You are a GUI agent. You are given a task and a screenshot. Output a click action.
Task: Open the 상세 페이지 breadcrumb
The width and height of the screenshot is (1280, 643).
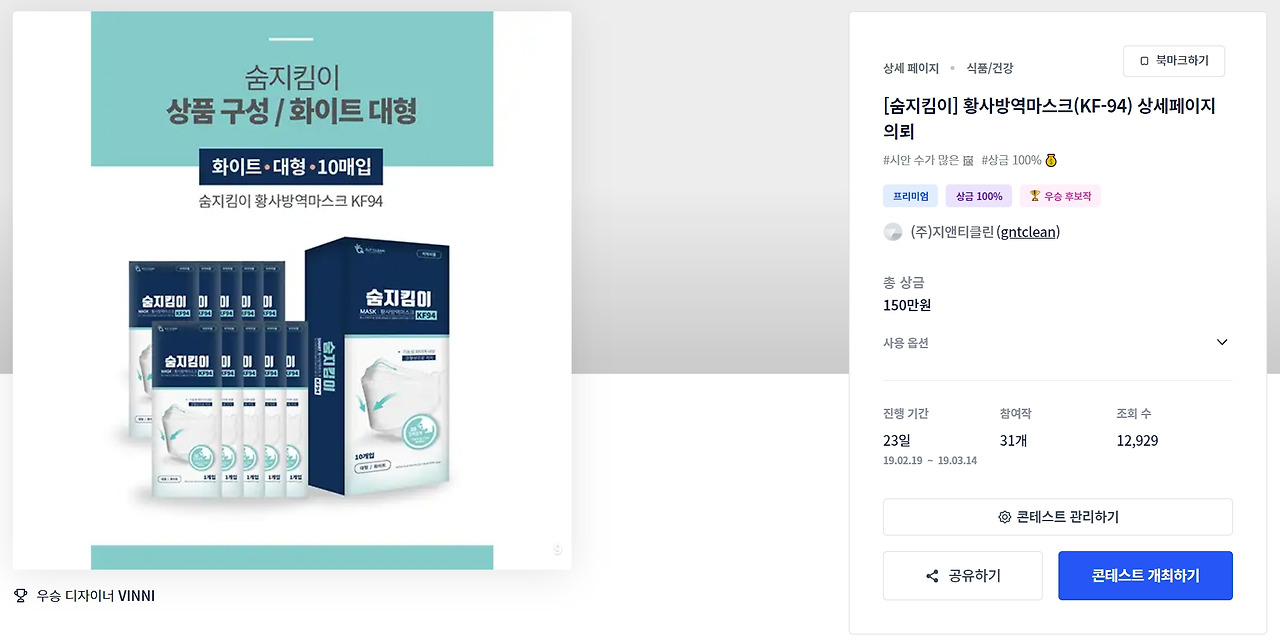[x=911, y=68]
